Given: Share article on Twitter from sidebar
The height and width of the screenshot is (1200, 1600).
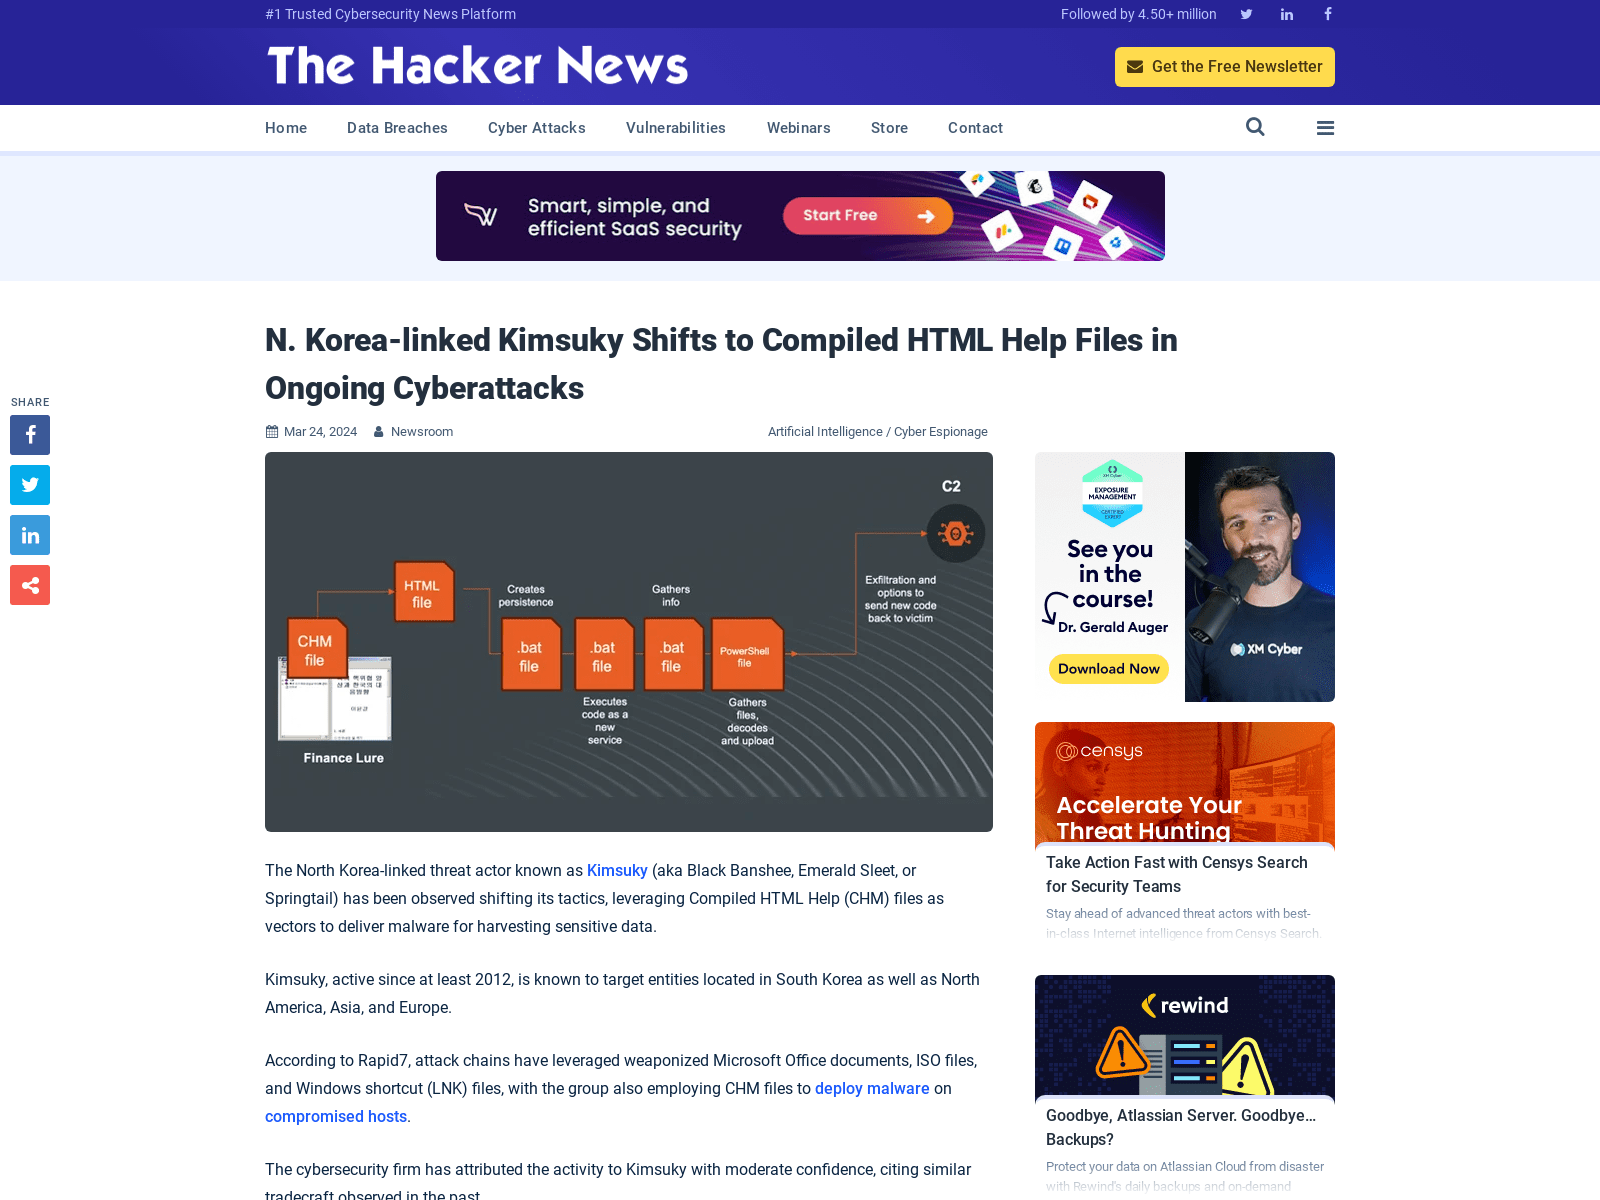Looking at the screenshot, I should (x=30, y=485).
